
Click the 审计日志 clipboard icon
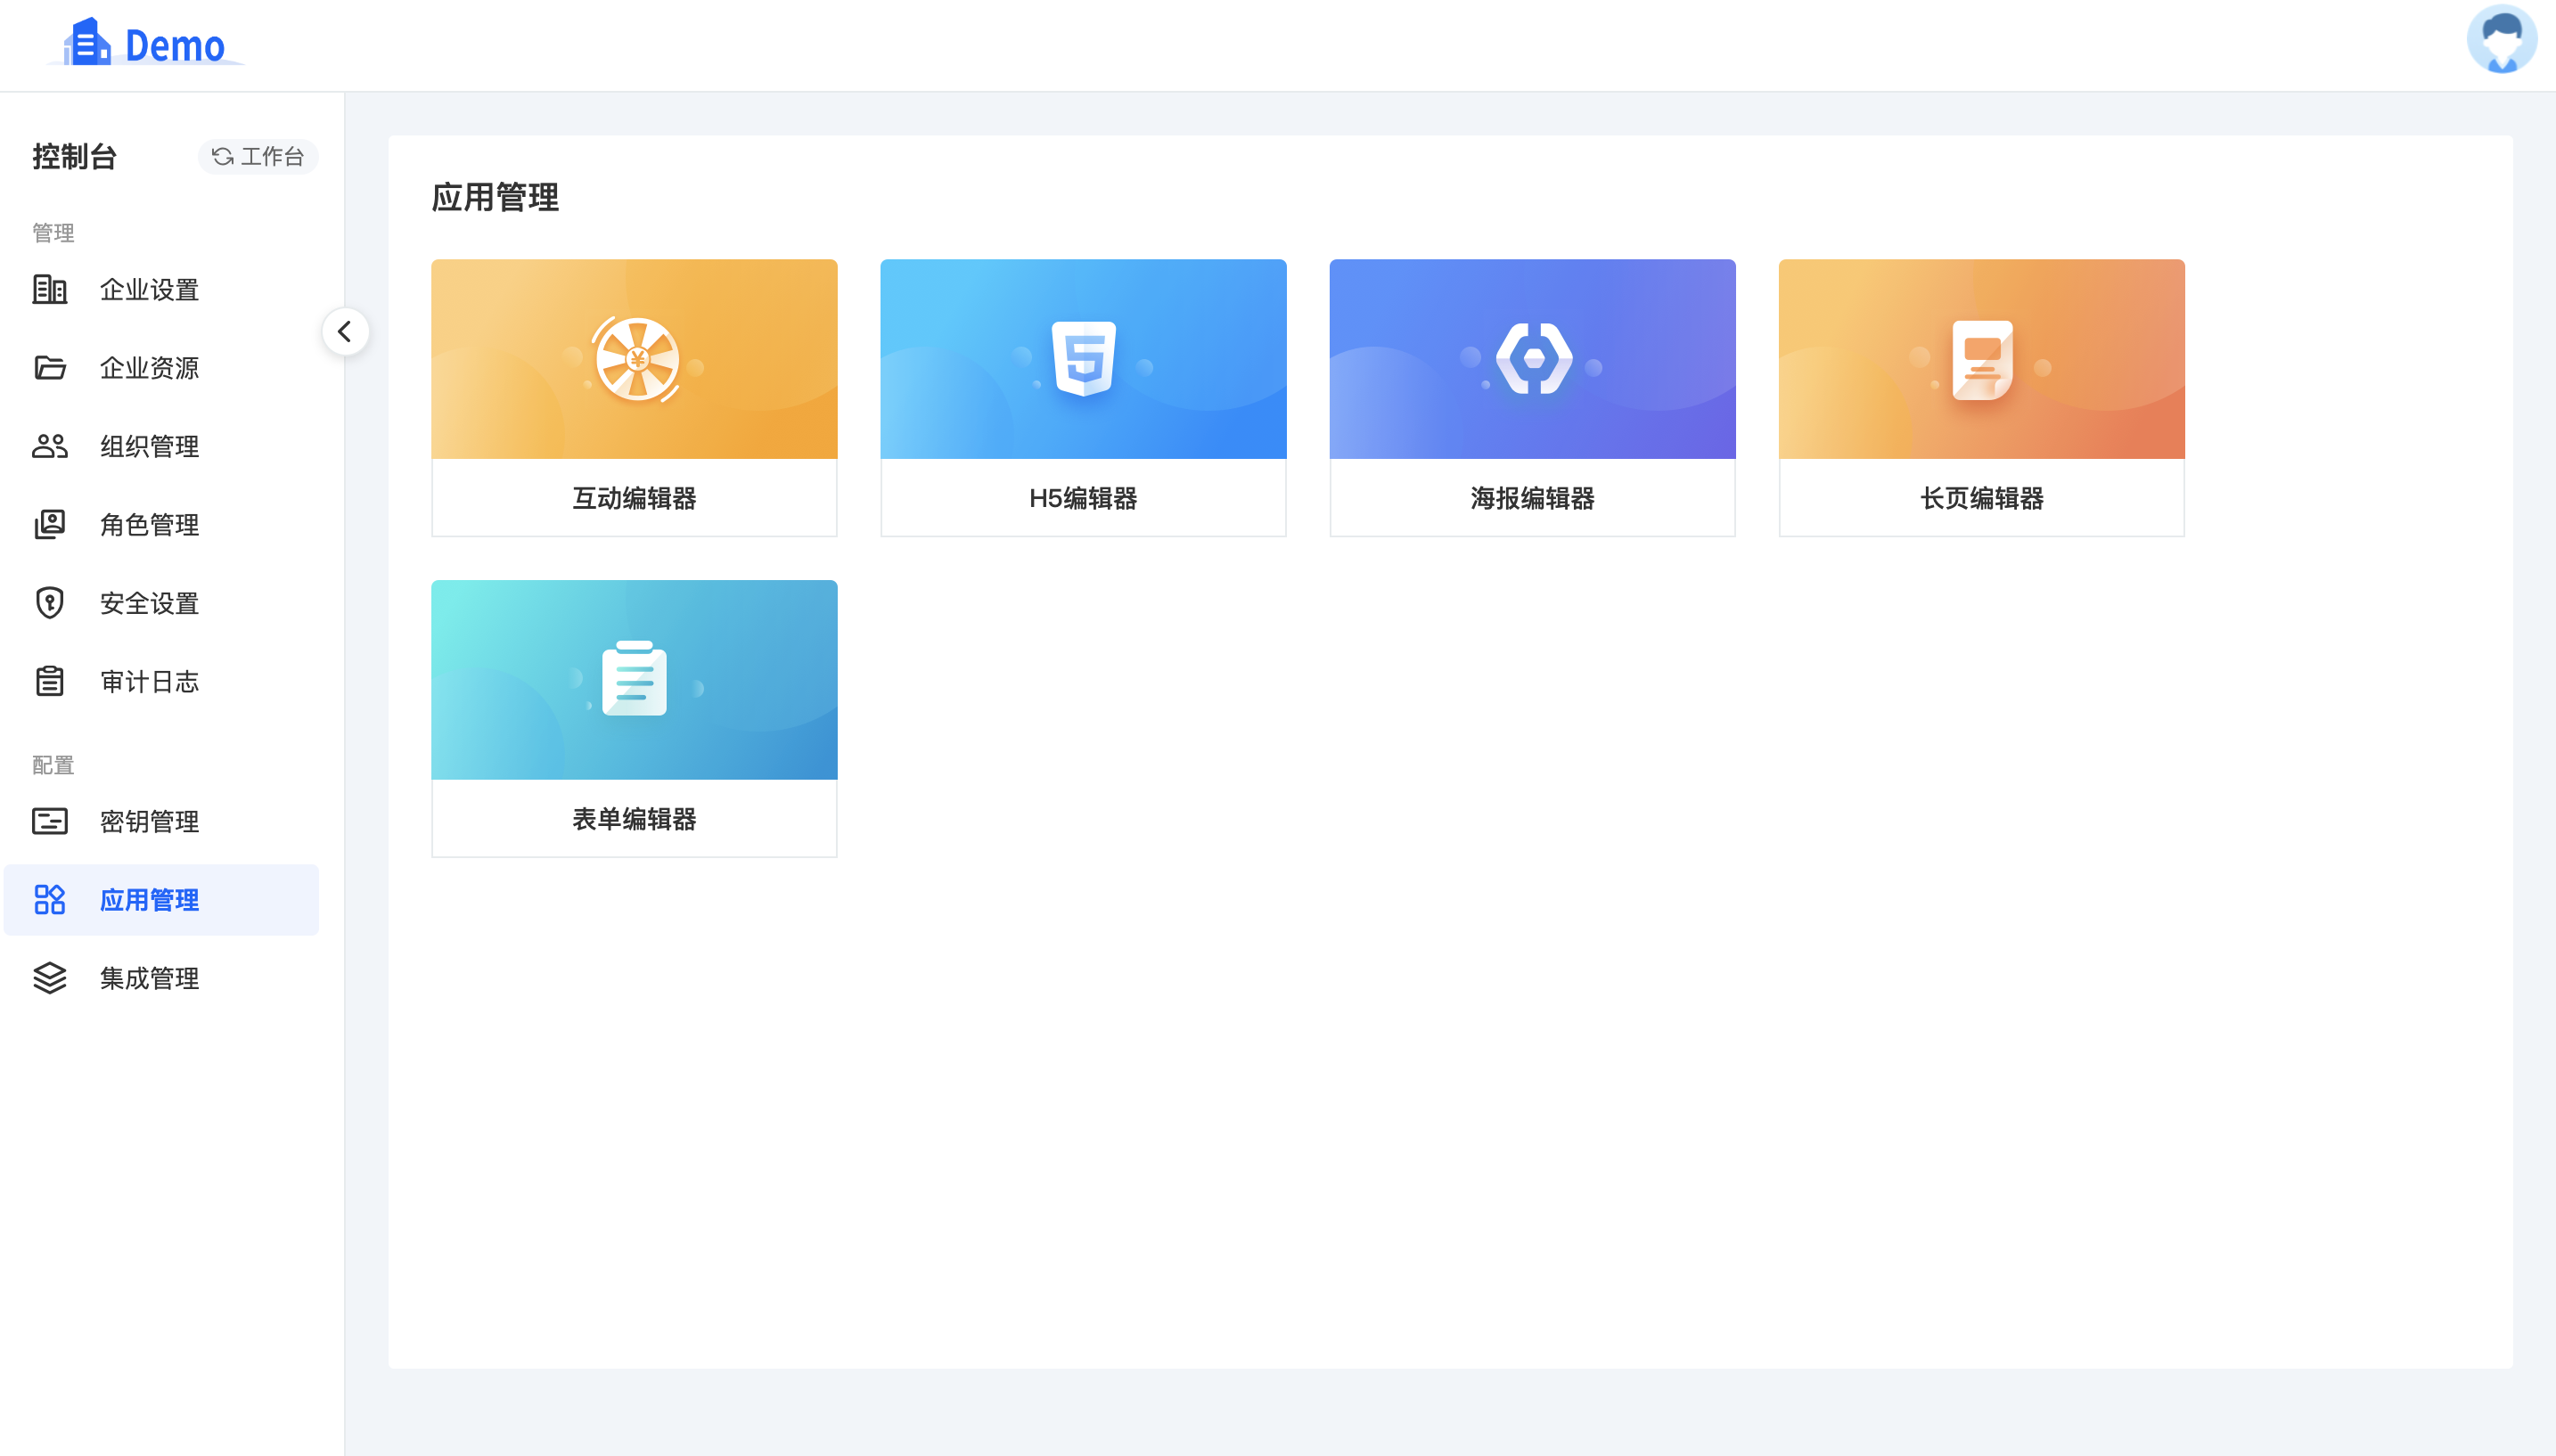tap(50, 680)
